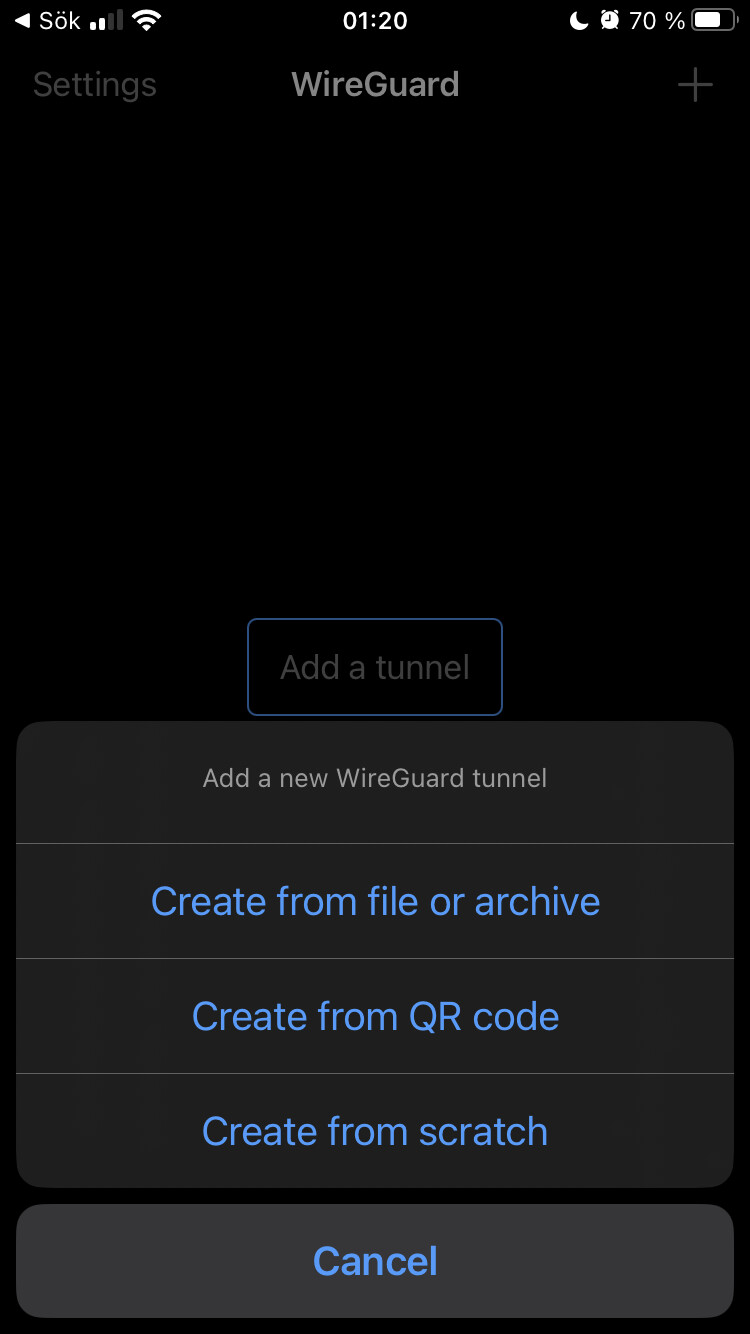
Task: Tap the Do Not Disturb moon icon
Action: (579, 21)
